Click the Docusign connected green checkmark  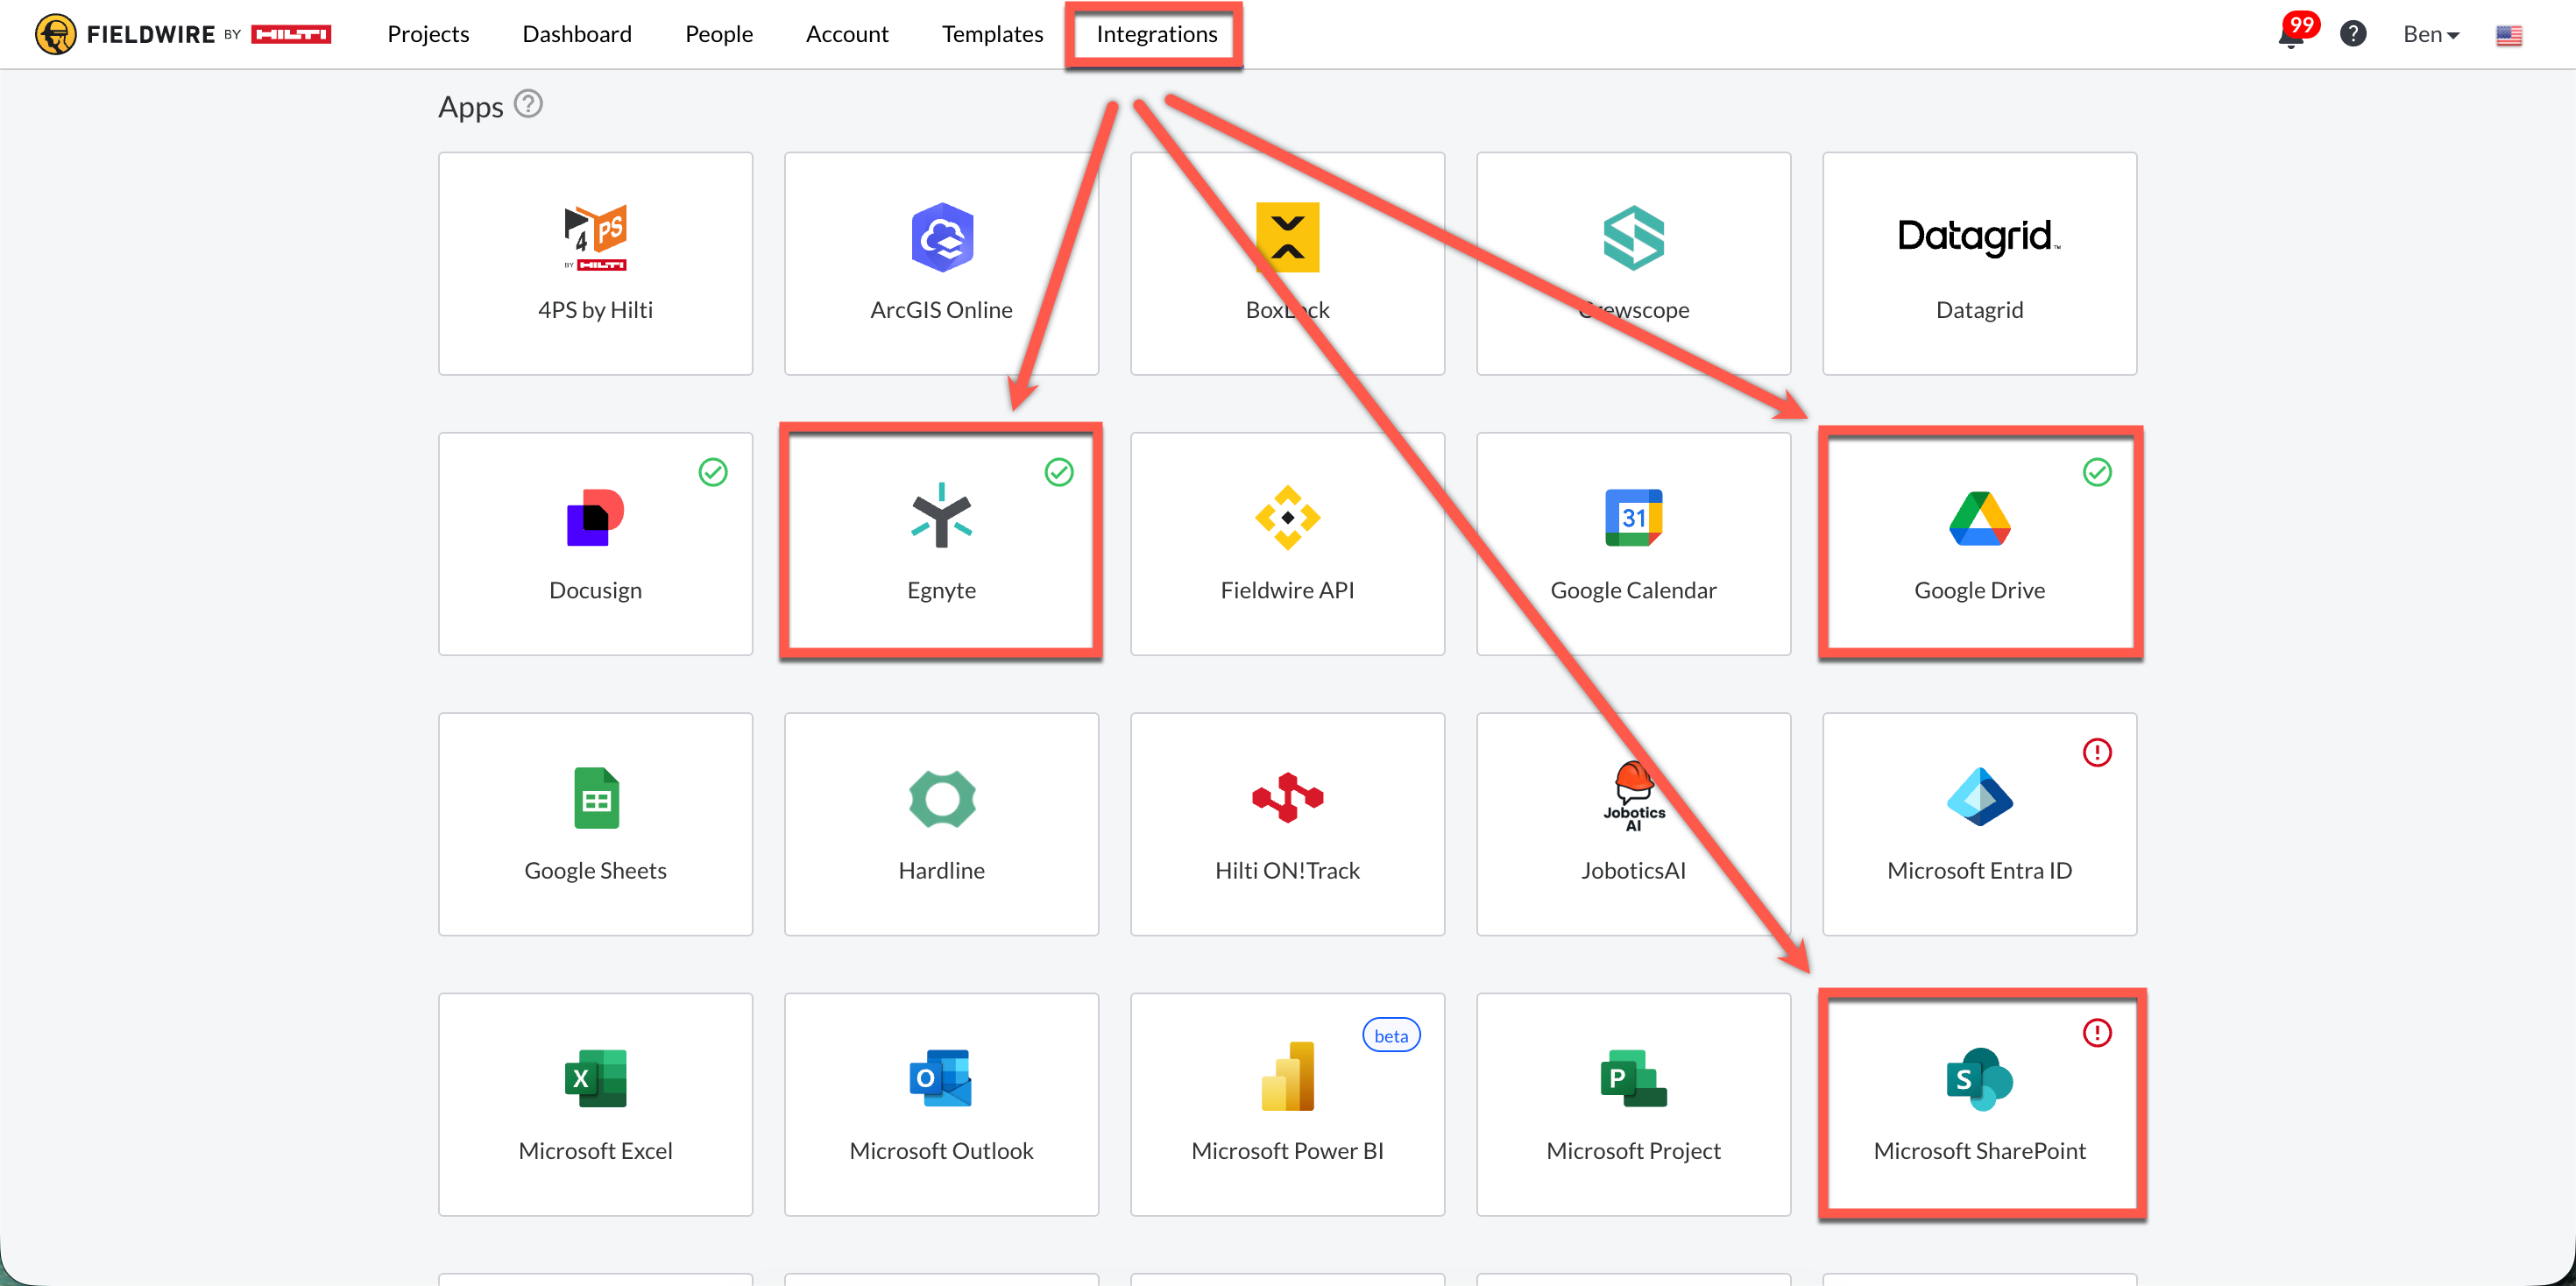[x=712, y=472]
